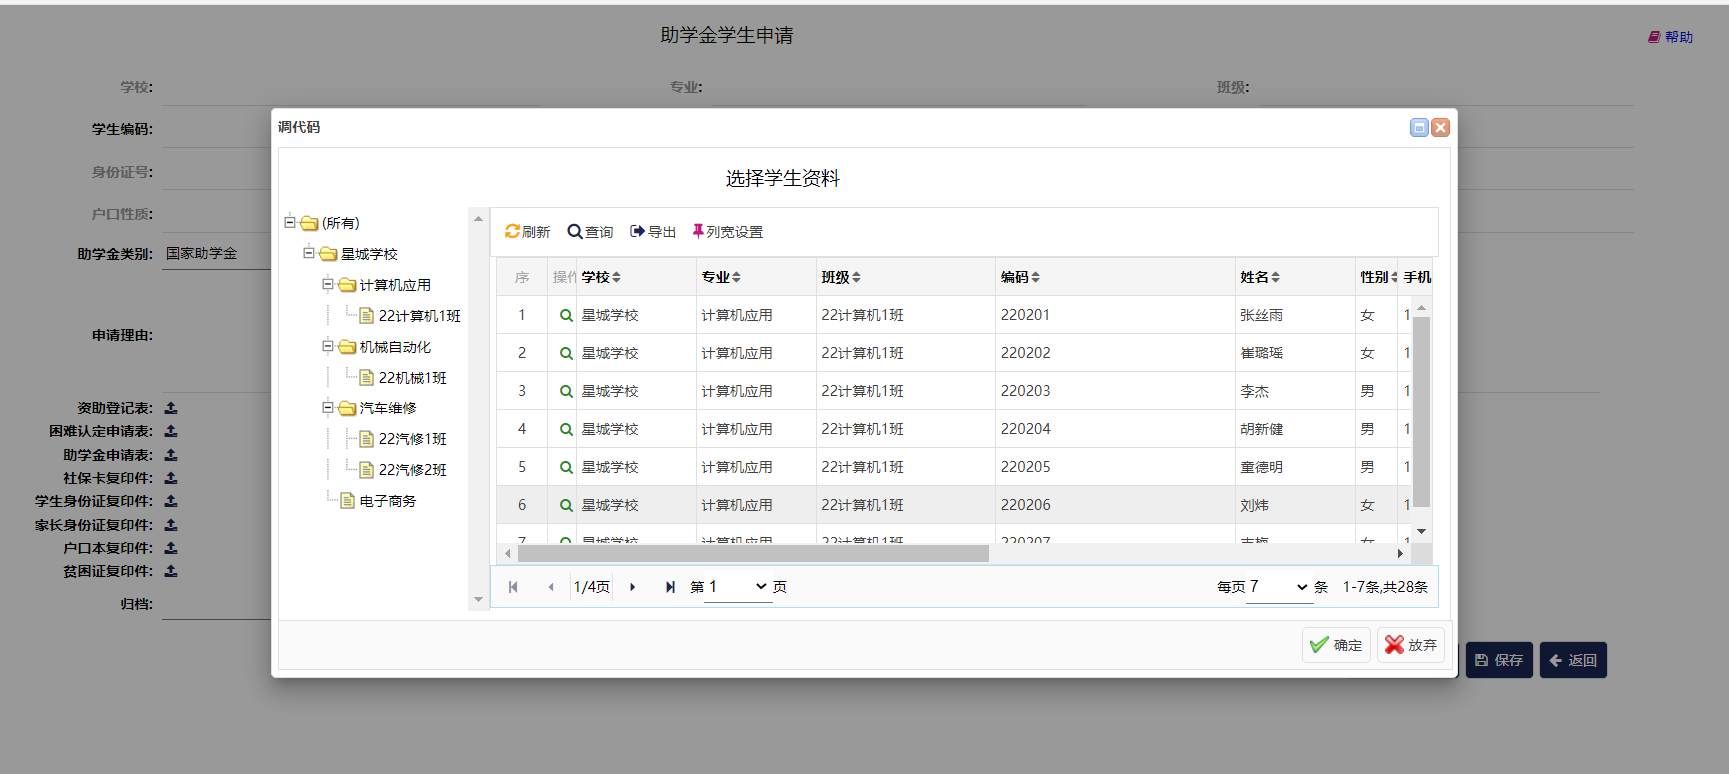Upload file for 学生身份证复印件
This screenshot has width=1729, height=774.
click(171, 501)
